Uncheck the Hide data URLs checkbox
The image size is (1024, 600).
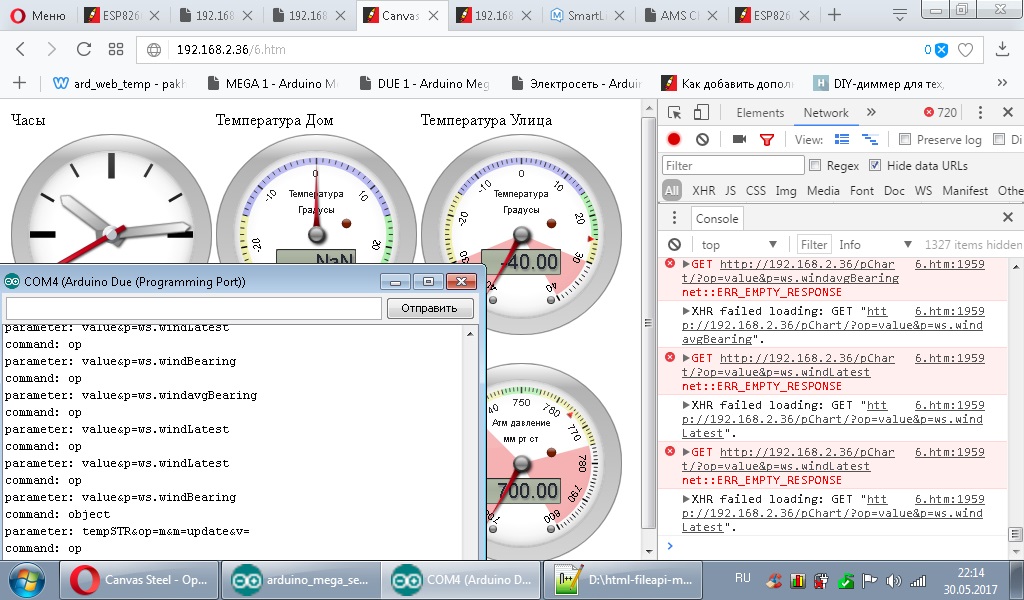point(875,166)
